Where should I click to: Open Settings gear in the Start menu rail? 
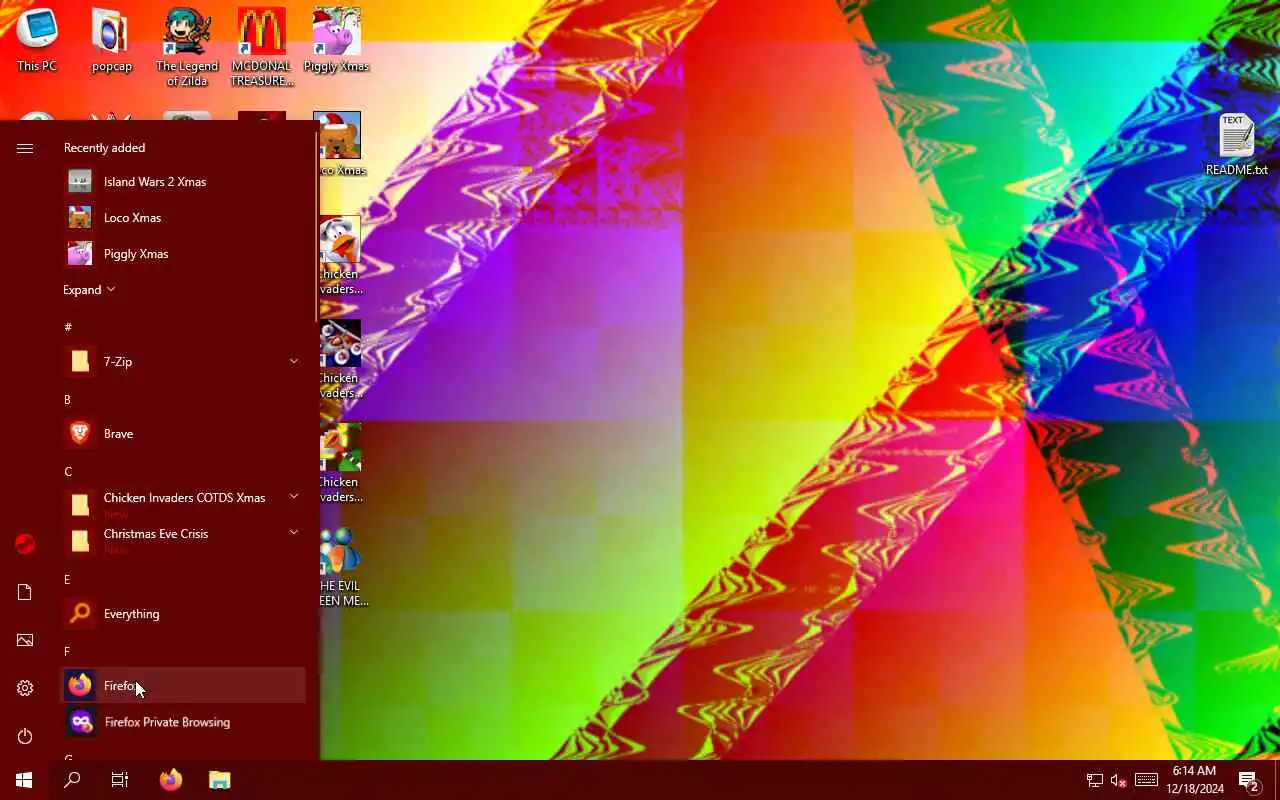(x=25, y=688)
